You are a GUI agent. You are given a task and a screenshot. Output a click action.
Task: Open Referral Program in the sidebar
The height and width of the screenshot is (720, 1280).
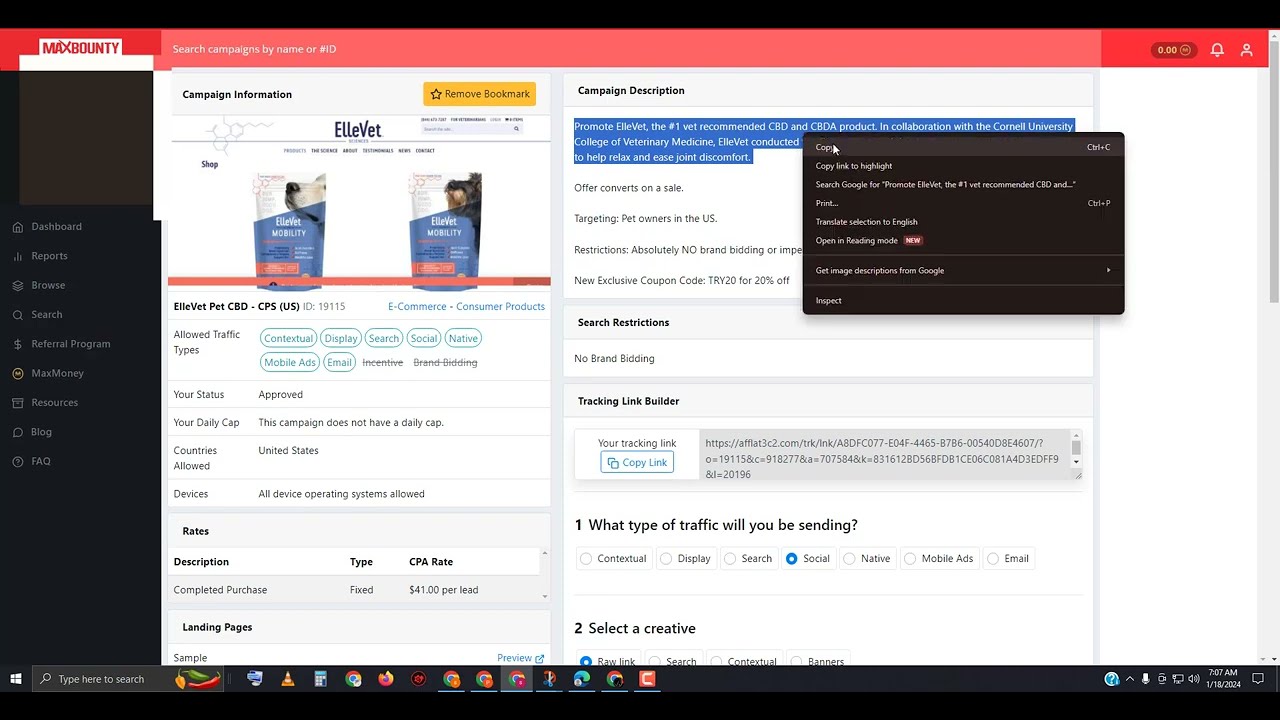tap(70, 344)
